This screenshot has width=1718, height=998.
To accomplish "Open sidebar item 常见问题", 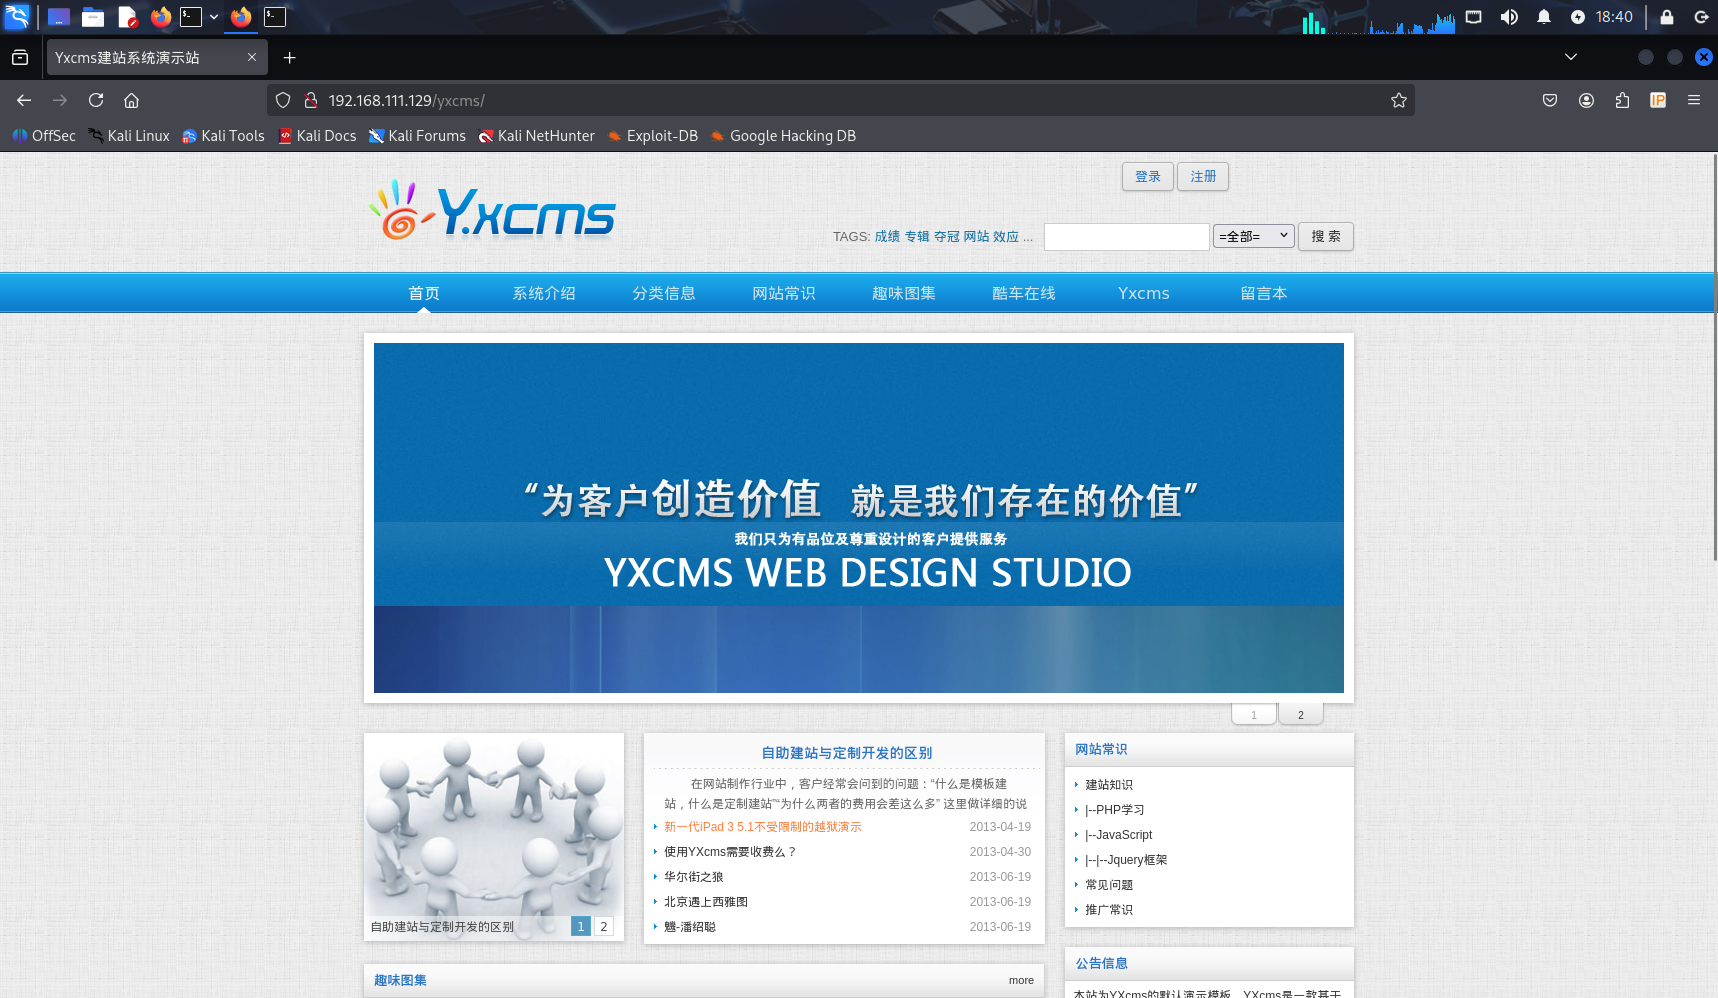I will [1109, 885].
